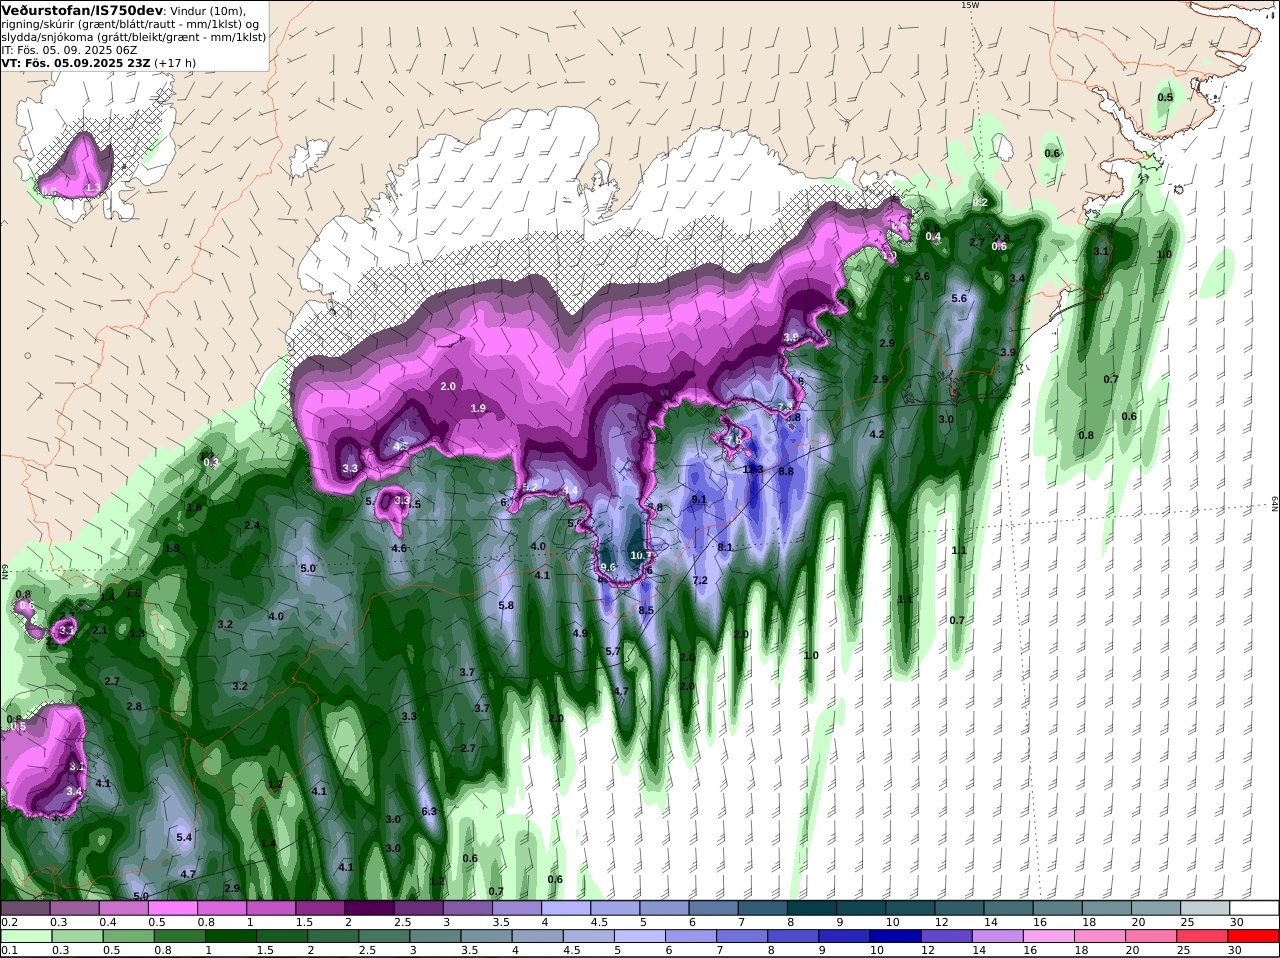
Task: Click the 7.5 value inside the small pink outline
Action: tap(734, 440)
